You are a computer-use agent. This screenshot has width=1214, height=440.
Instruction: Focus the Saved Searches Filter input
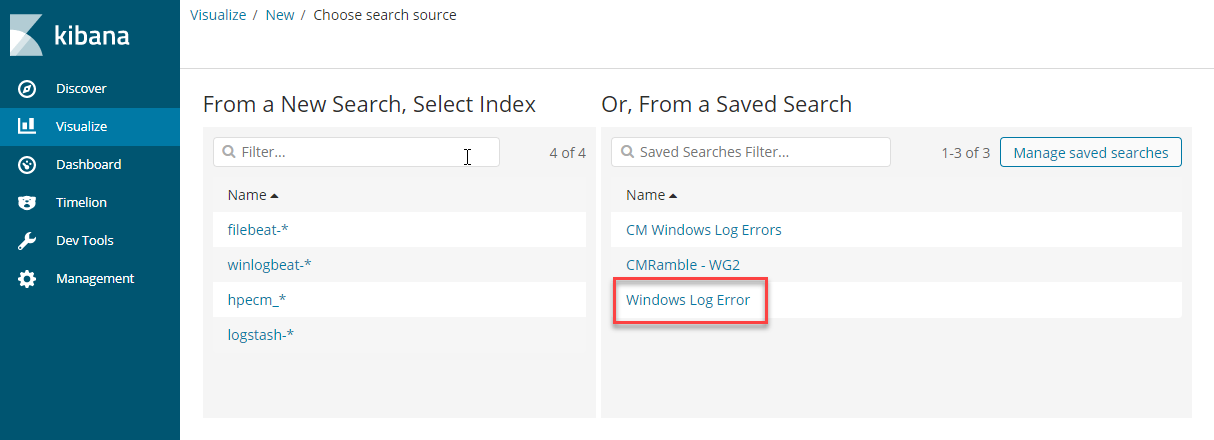[751, 152]
